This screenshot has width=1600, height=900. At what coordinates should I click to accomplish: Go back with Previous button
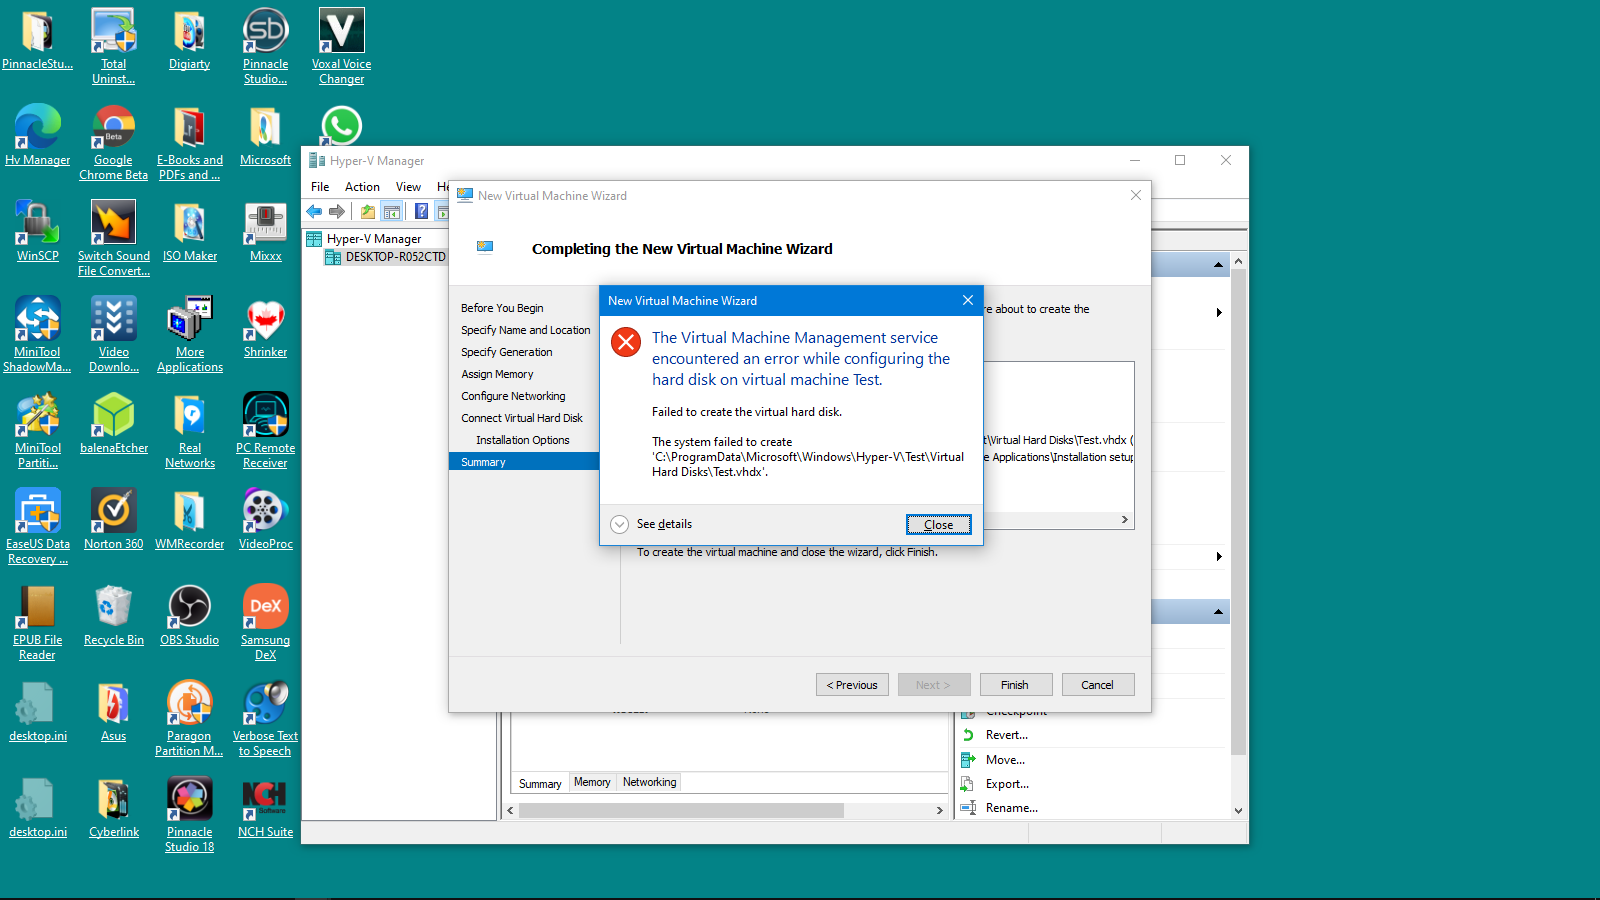coord(852,685)
